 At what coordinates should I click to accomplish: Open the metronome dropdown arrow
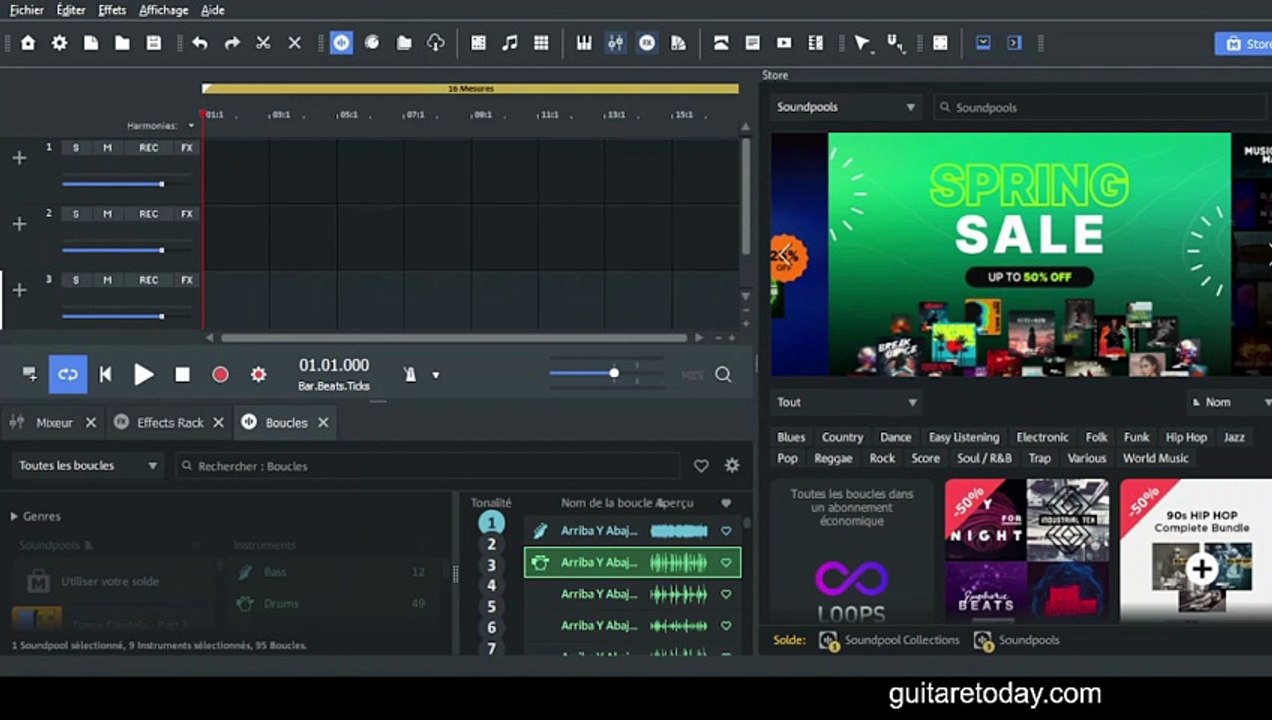tap(435, 375)
